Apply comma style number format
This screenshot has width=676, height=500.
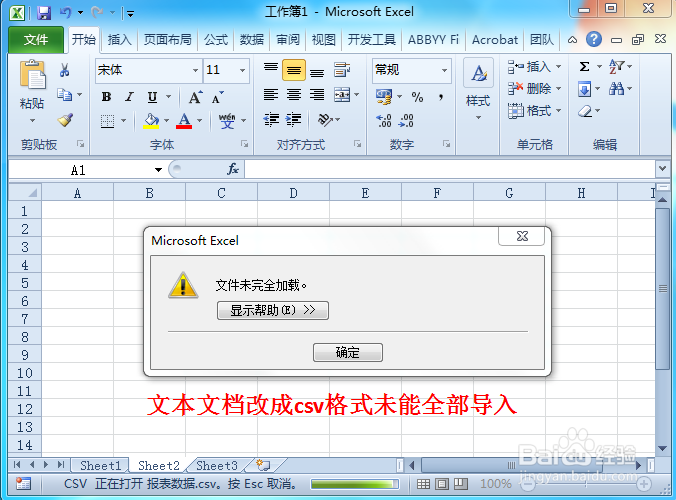coord(441,97)
